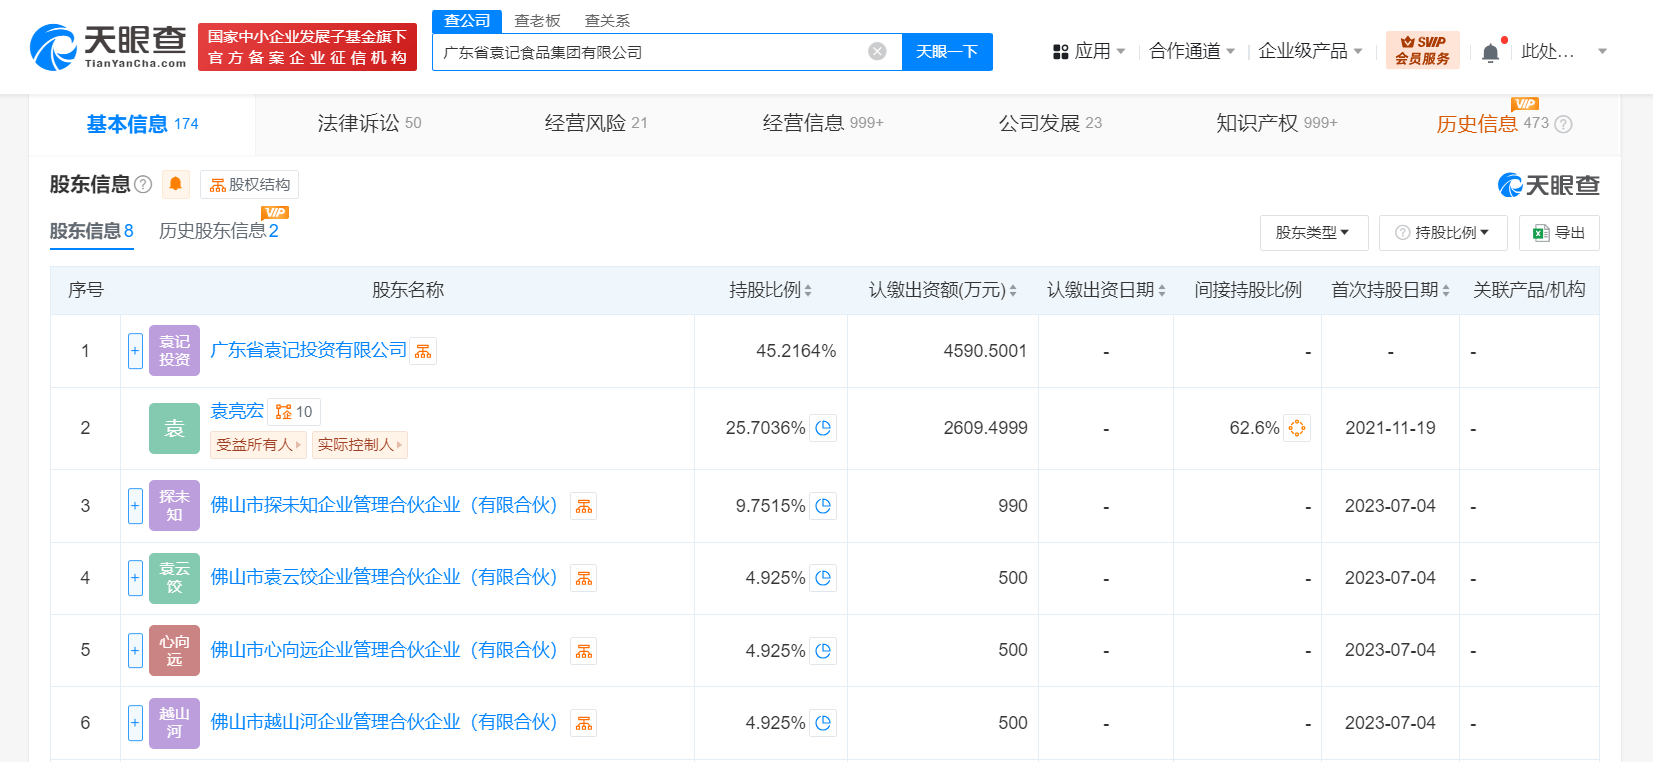Click pie chart icon in row 6
The height and width of the screenshot is (762, 1653).
[823, 723]
